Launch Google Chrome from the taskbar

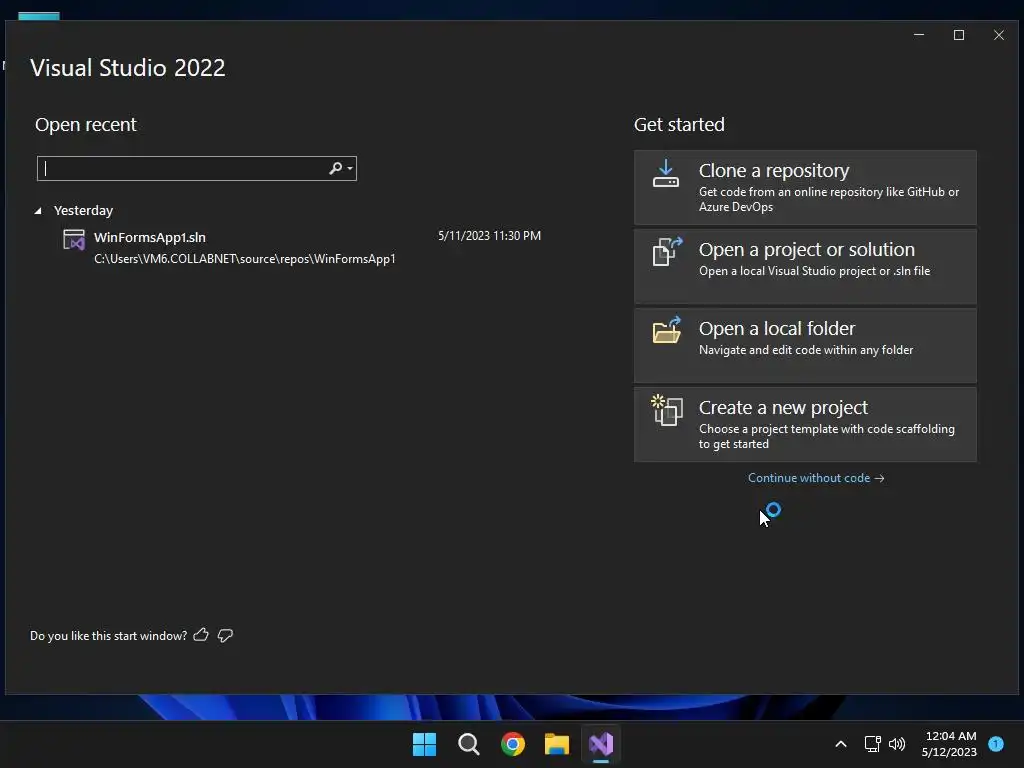[x=513, y=744]
